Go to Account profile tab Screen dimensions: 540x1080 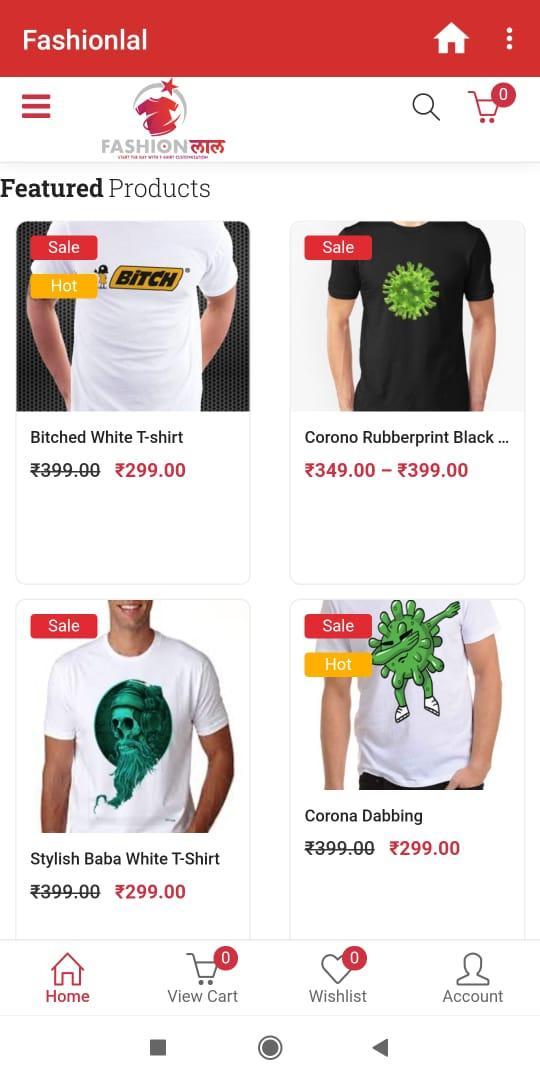472,978
